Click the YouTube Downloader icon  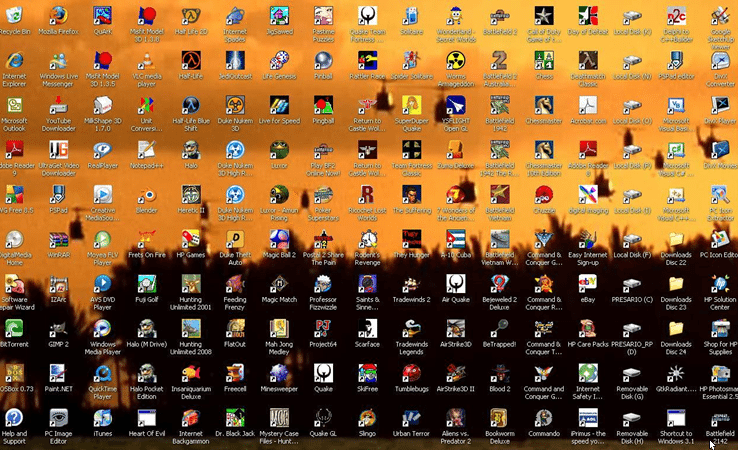59,105
